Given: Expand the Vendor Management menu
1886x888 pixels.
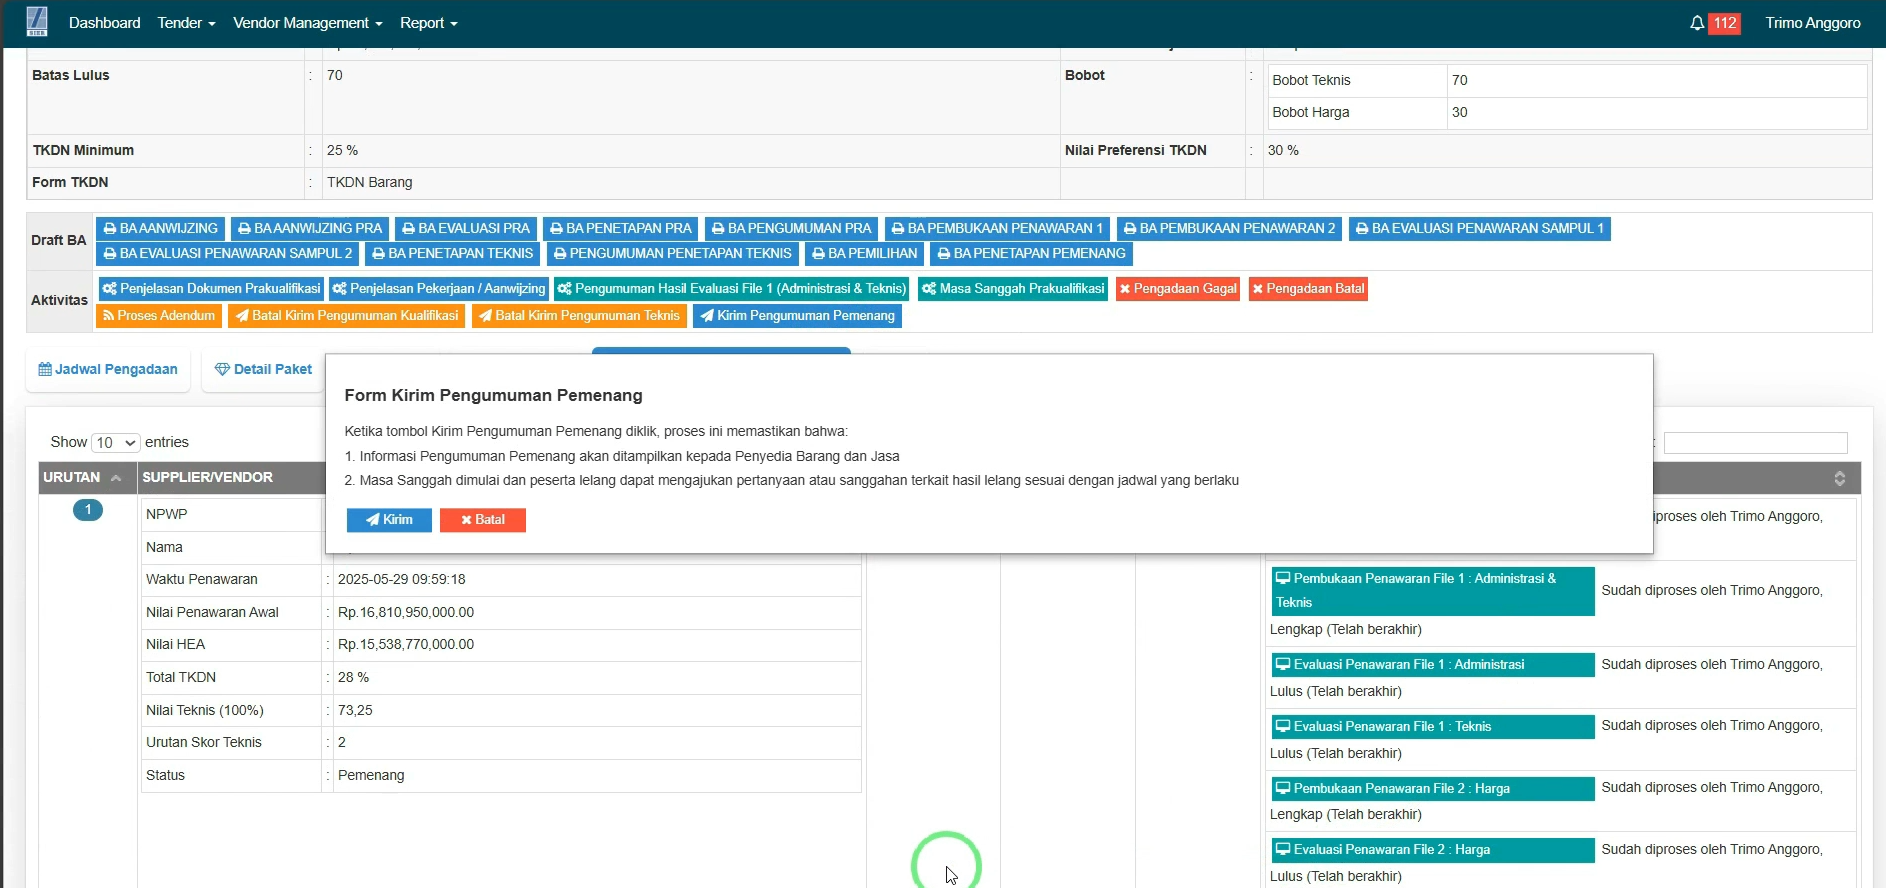Looking at the screenshot, I should pos(307,23).
